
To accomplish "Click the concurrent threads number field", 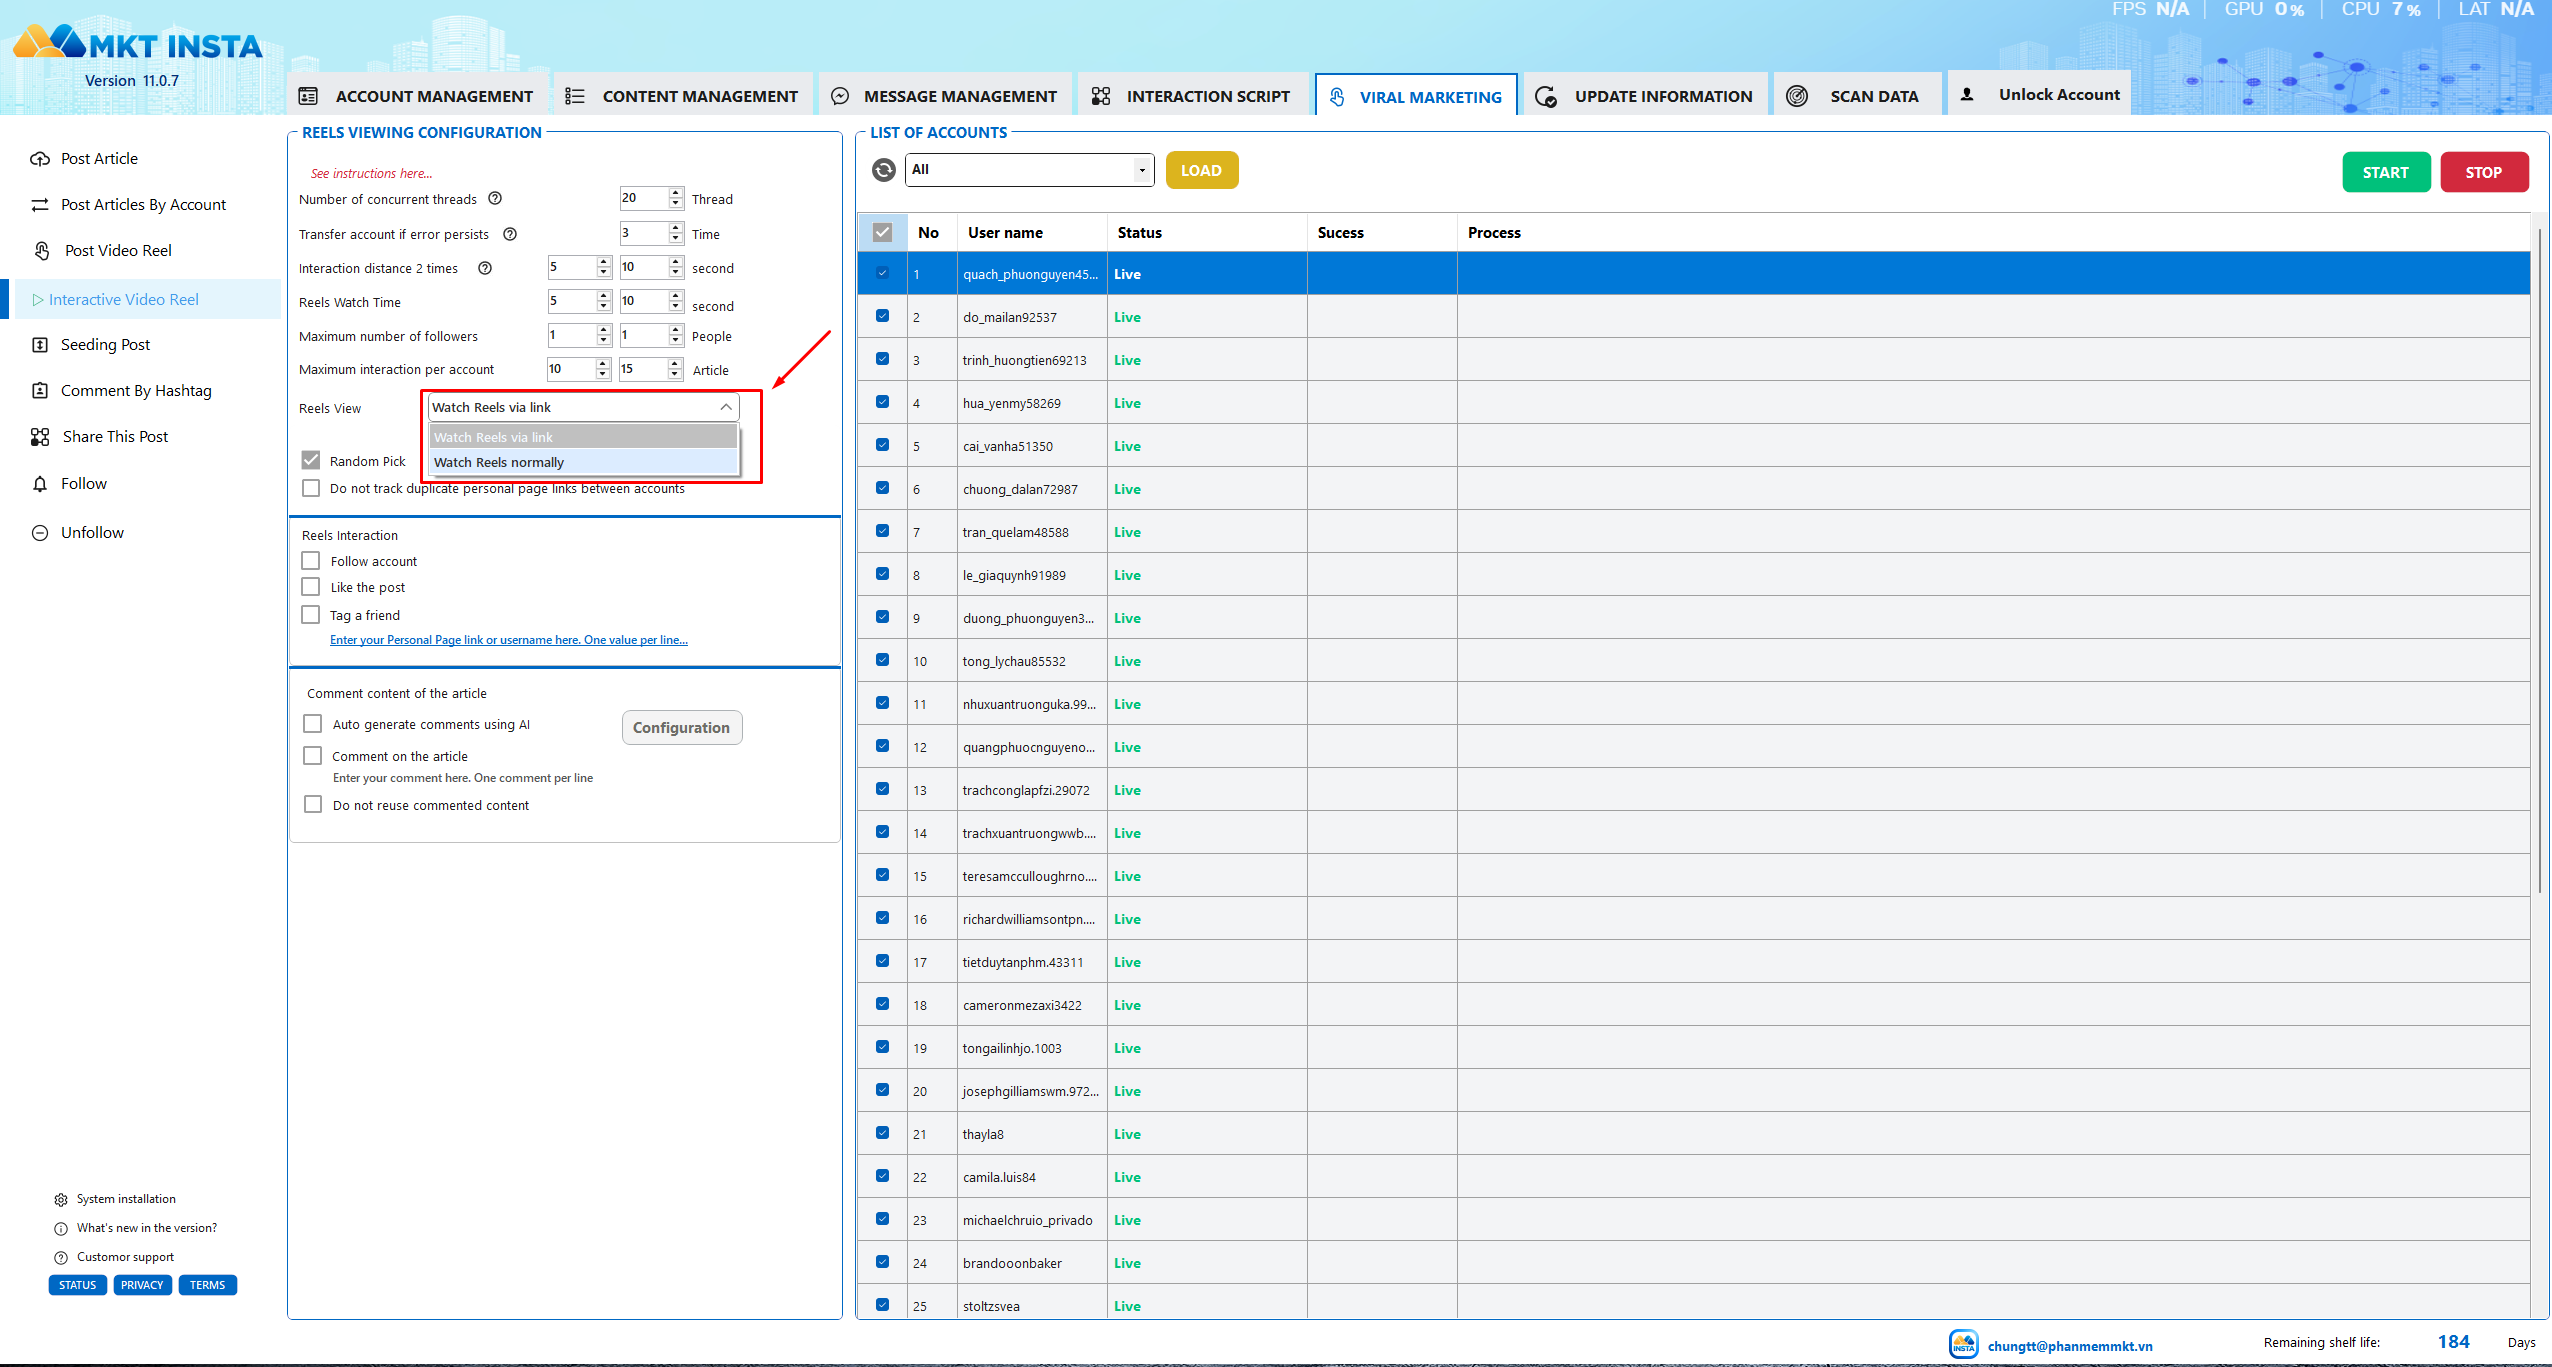I will click(x=643, y=198).
